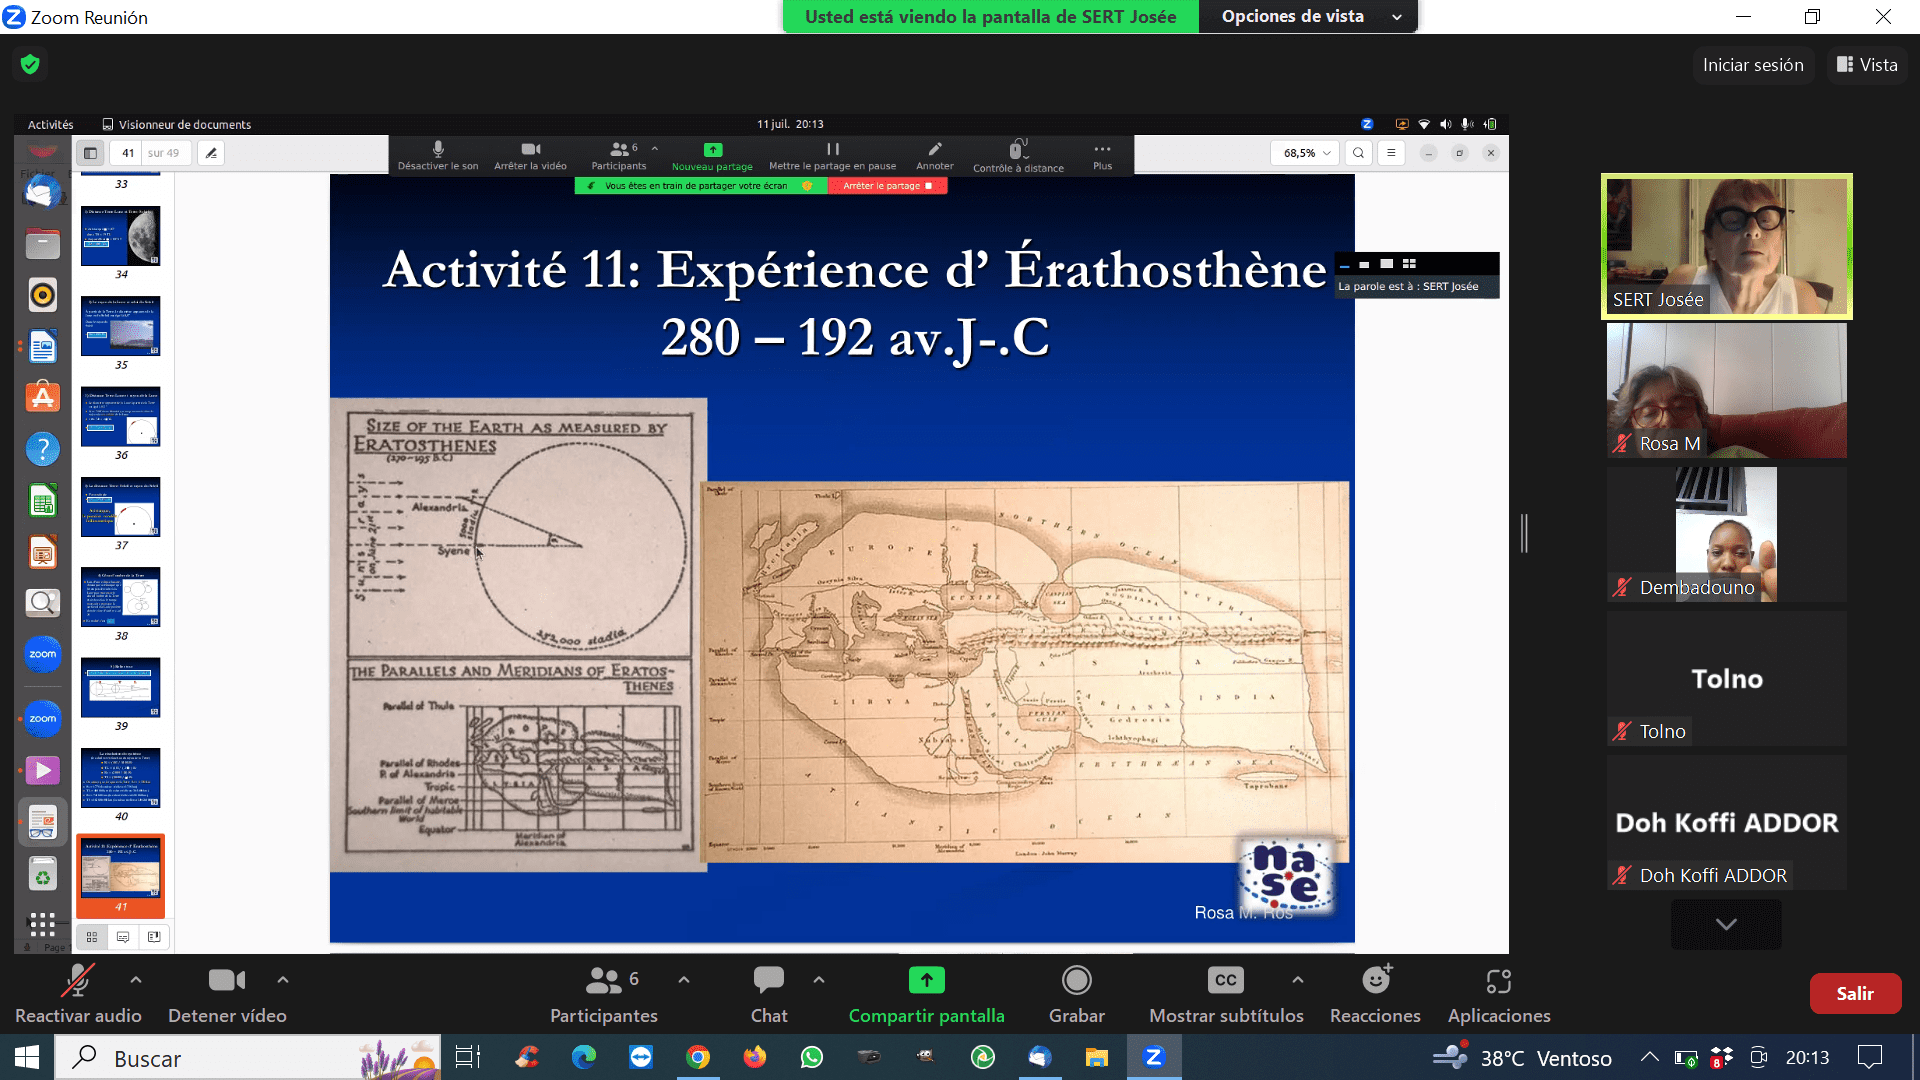
Task: Open File Explorer from taskbar
Action: pyautogui.click(x=1097, y=1057)
